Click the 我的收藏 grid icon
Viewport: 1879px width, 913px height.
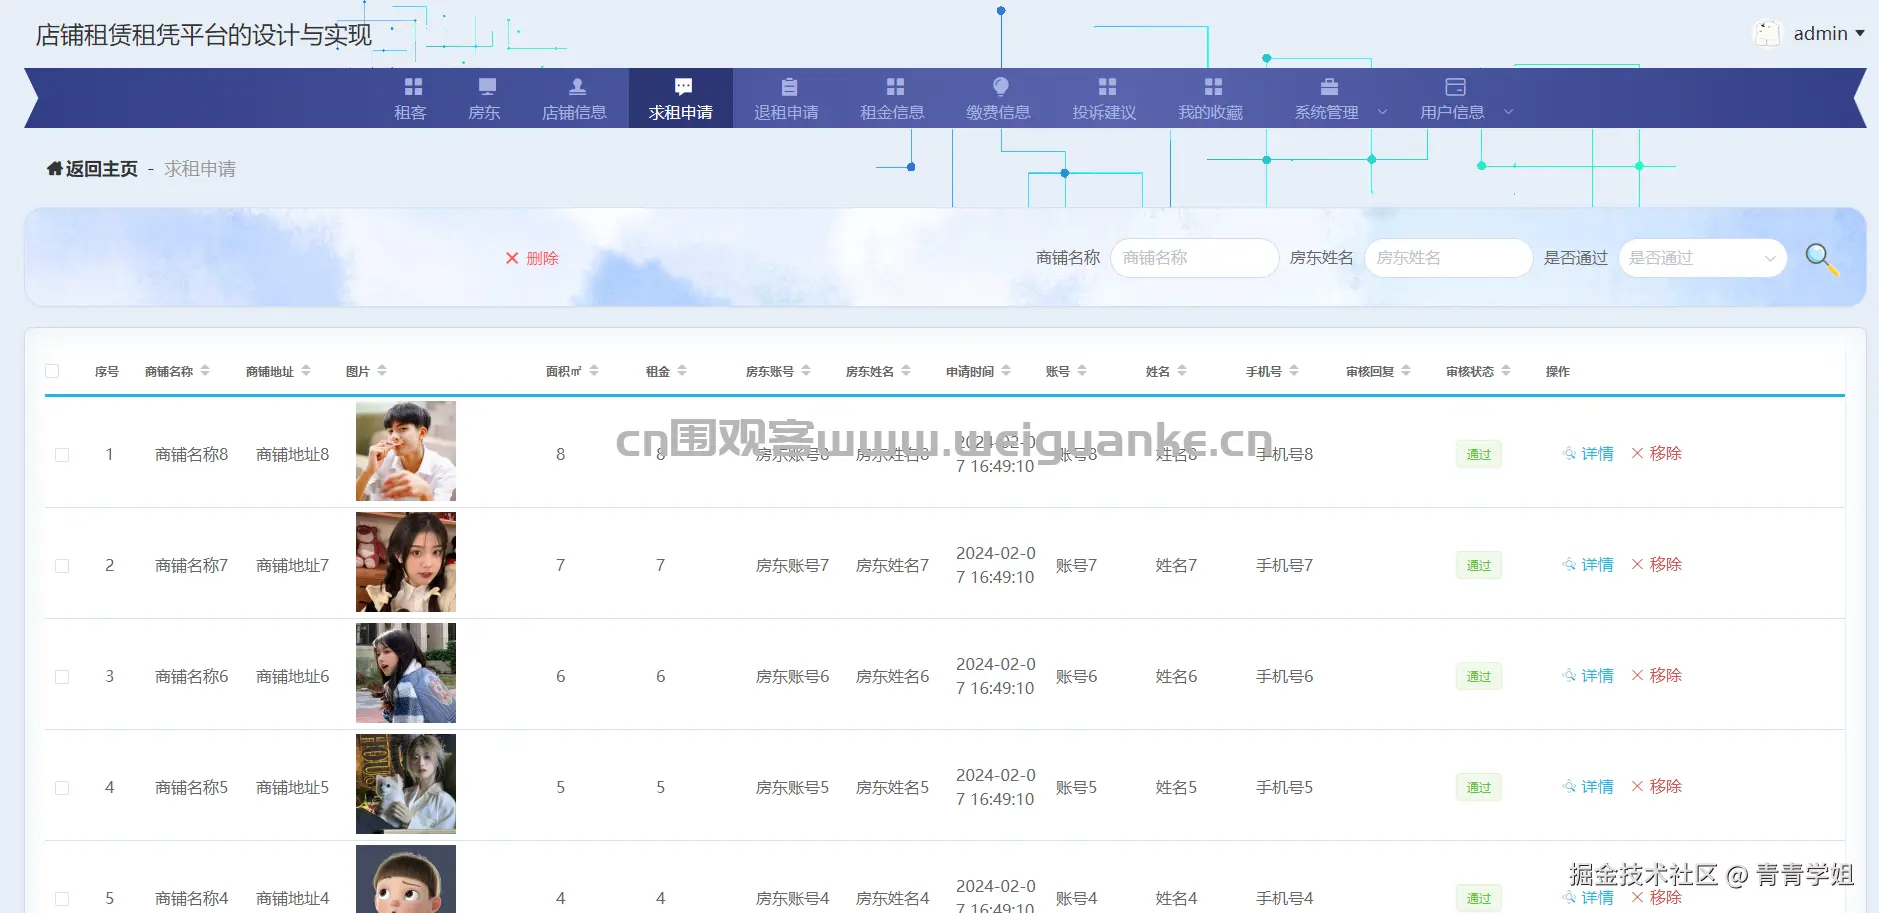pos(1213,87)
